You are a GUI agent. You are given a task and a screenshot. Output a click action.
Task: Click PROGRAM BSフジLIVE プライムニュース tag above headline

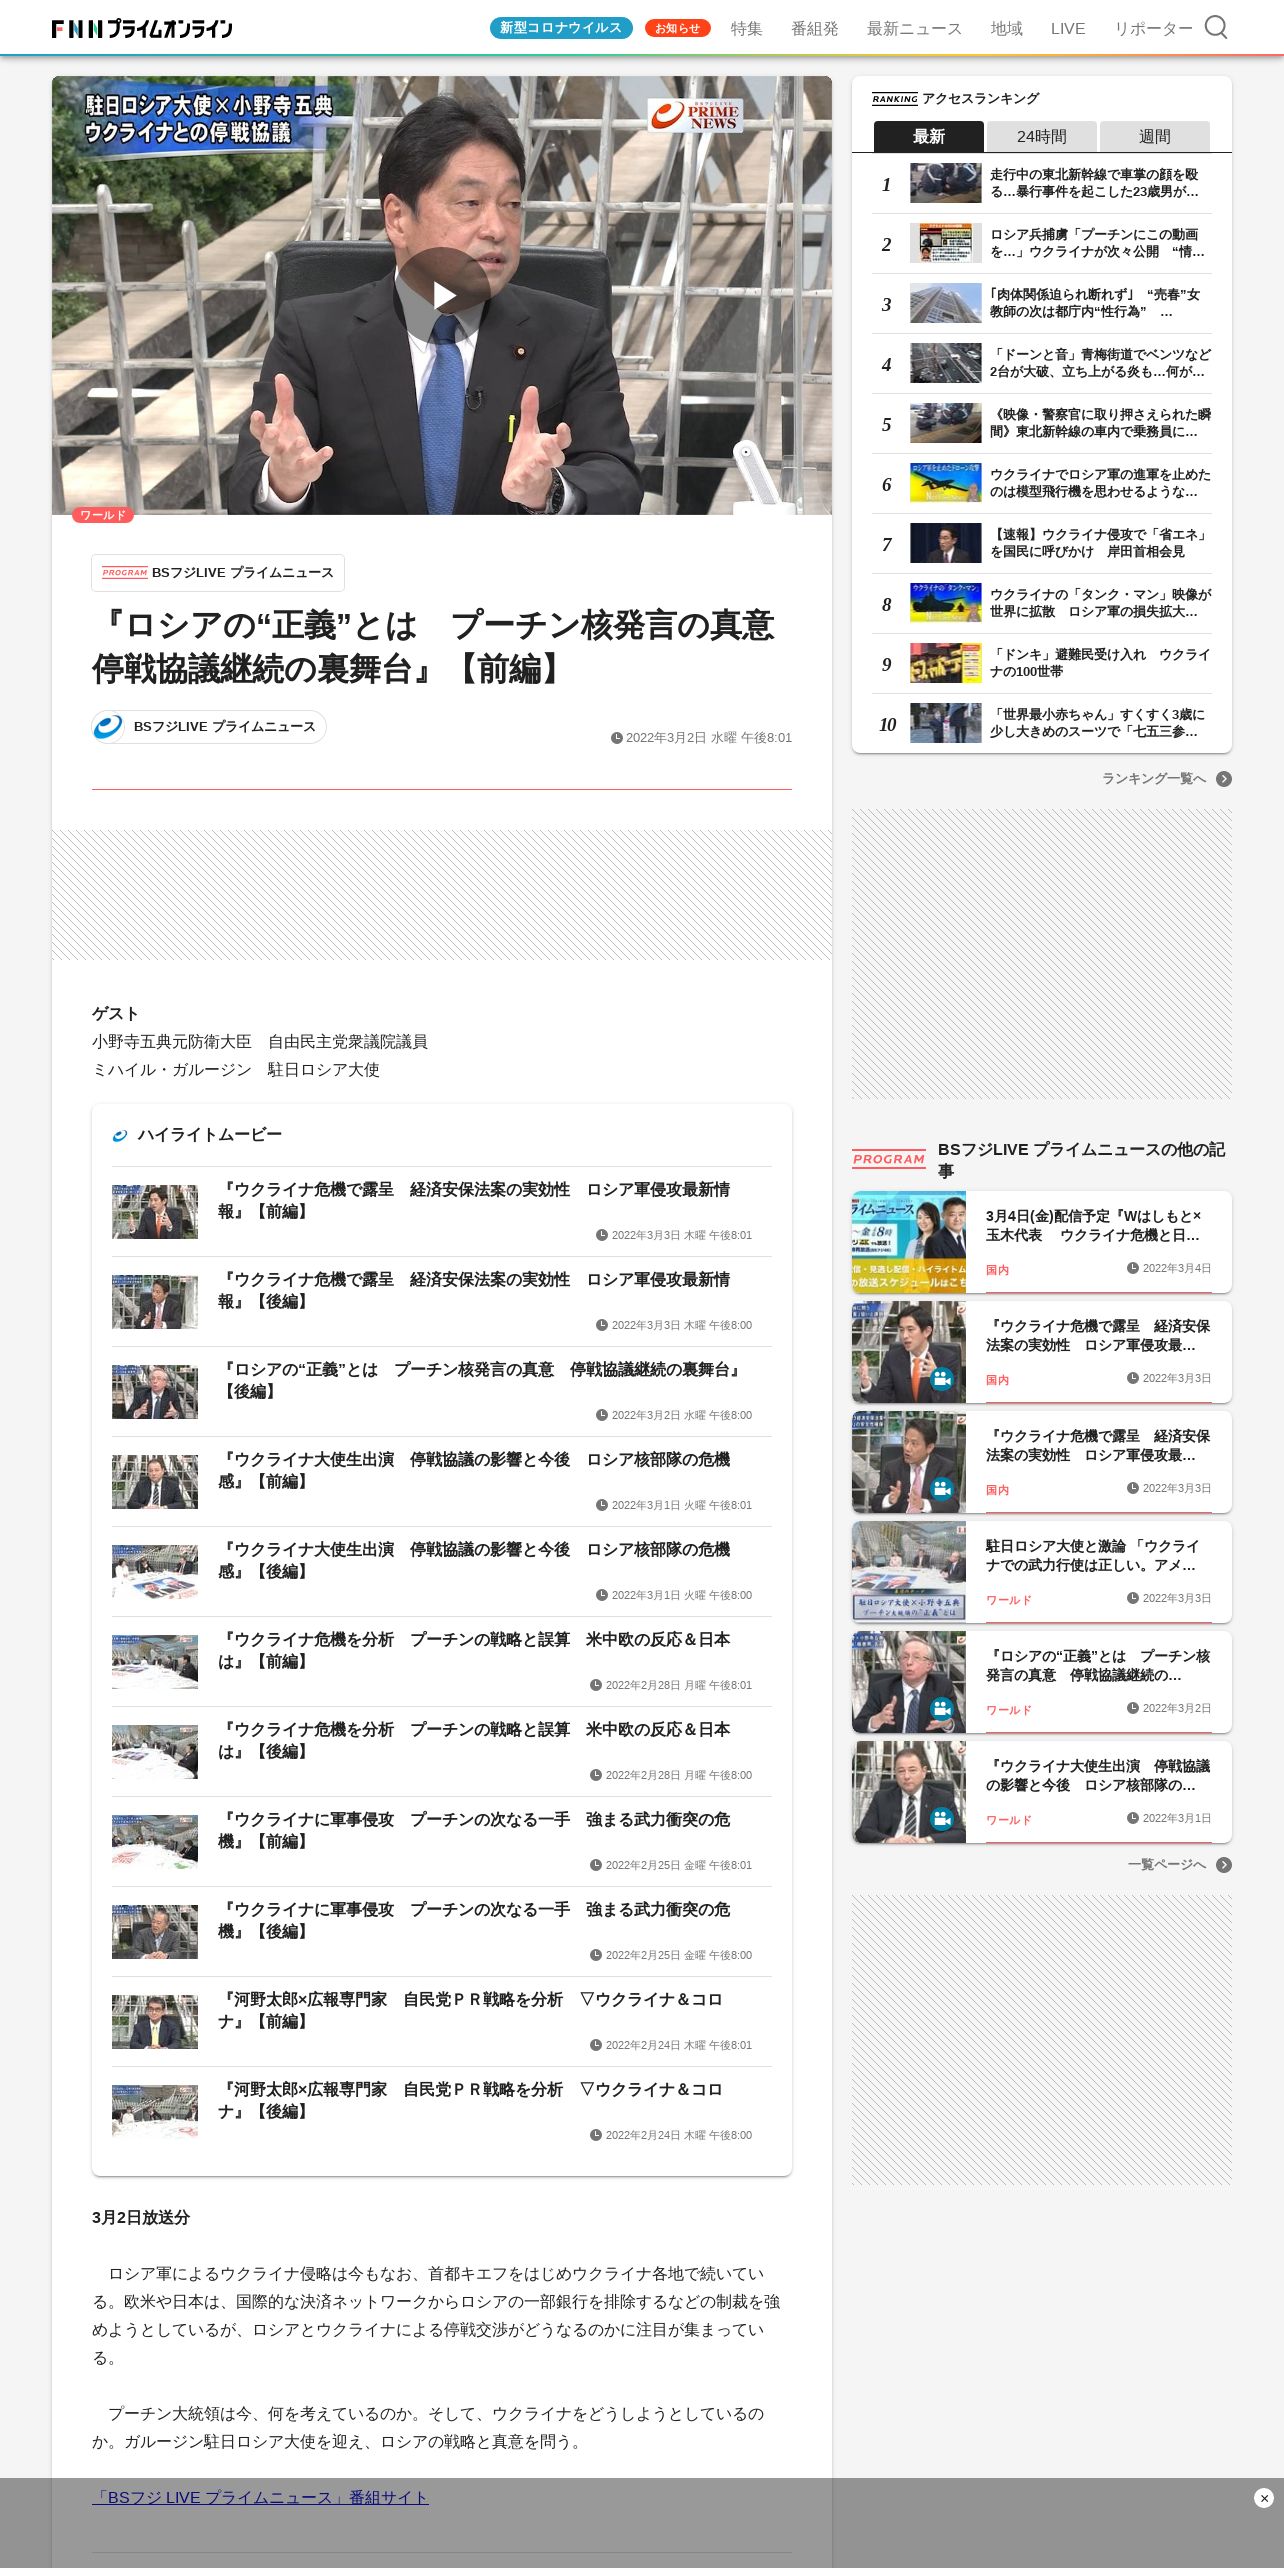point(218,573)
